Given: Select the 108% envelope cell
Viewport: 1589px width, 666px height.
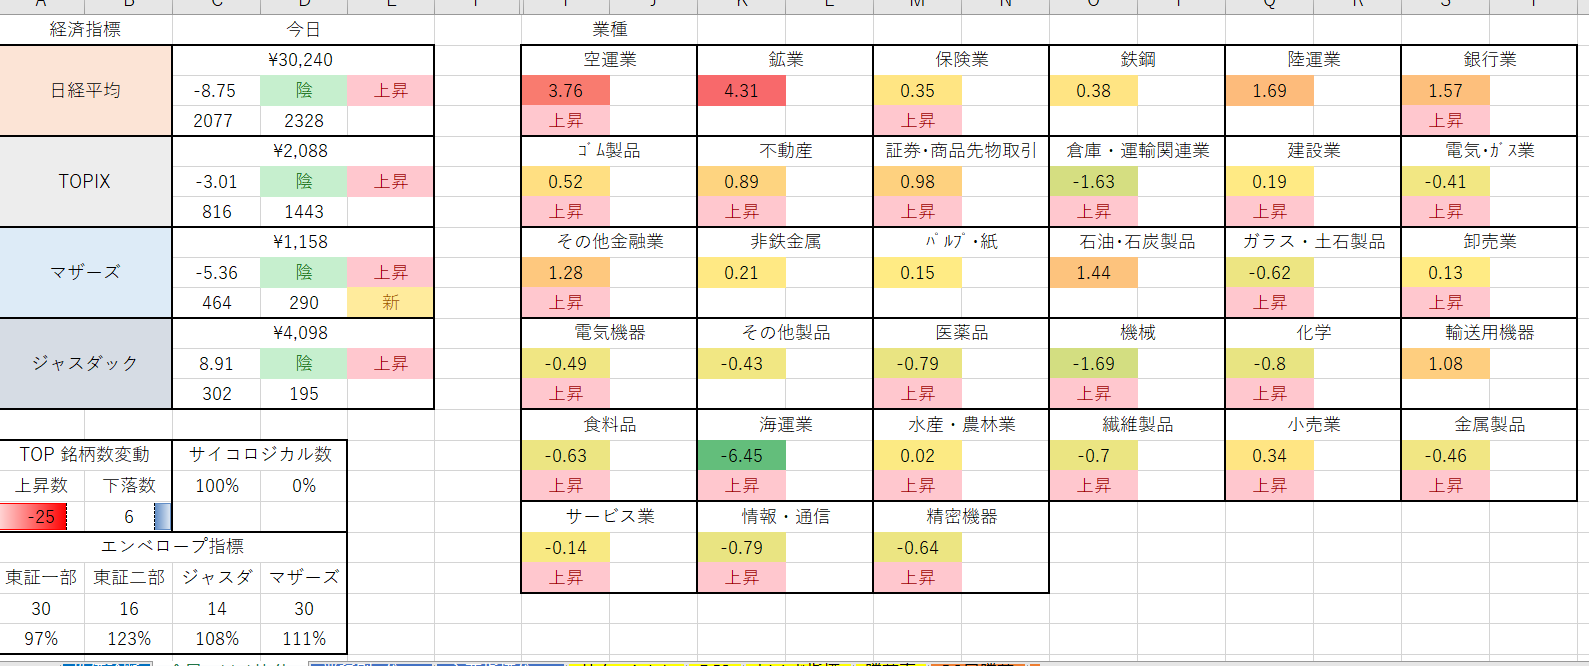Looking at the screenshot, I should [216, 639].
